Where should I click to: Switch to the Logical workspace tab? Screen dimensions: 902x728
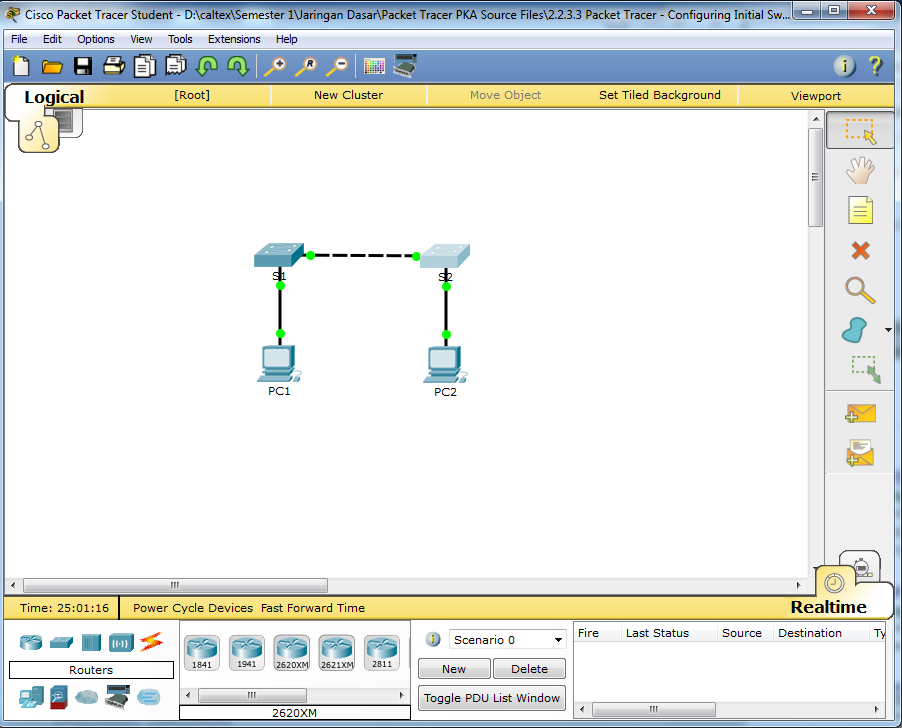tap(54, 97)
